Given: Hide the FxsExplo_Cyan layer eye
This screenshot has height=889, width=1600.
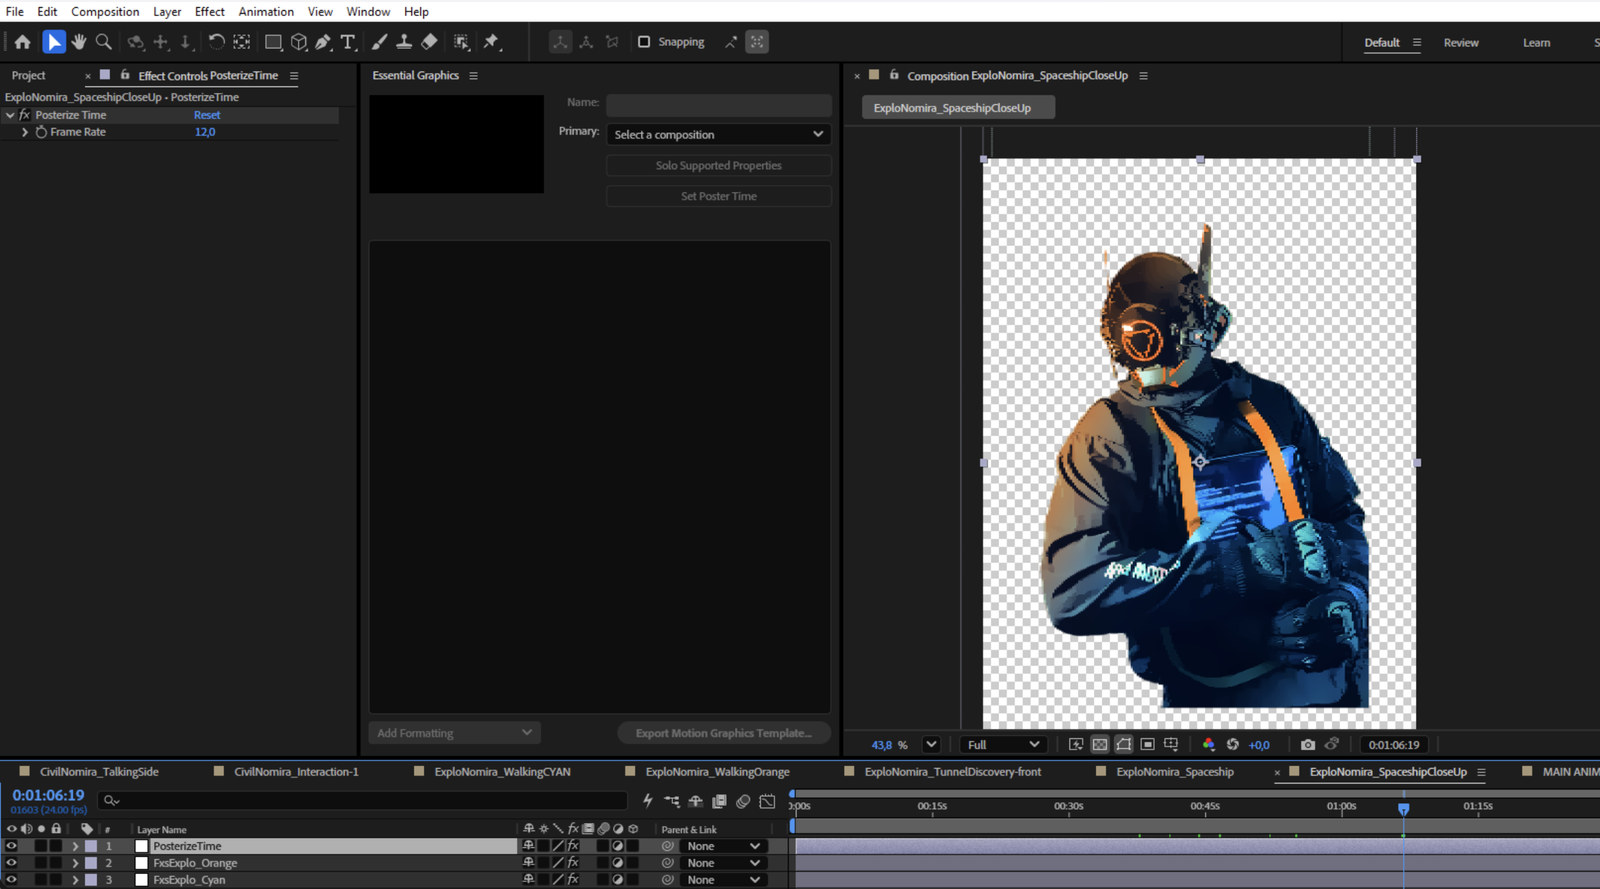Looking at the screenshot, I should (11, 880).
